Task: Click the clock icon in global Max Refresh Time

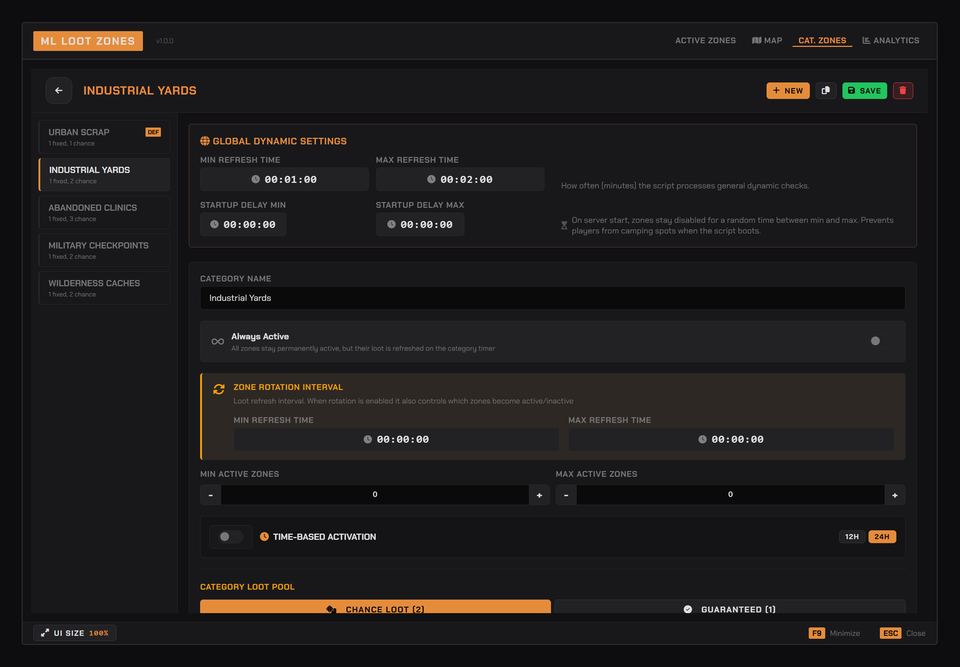Action: tap(431, 179)
